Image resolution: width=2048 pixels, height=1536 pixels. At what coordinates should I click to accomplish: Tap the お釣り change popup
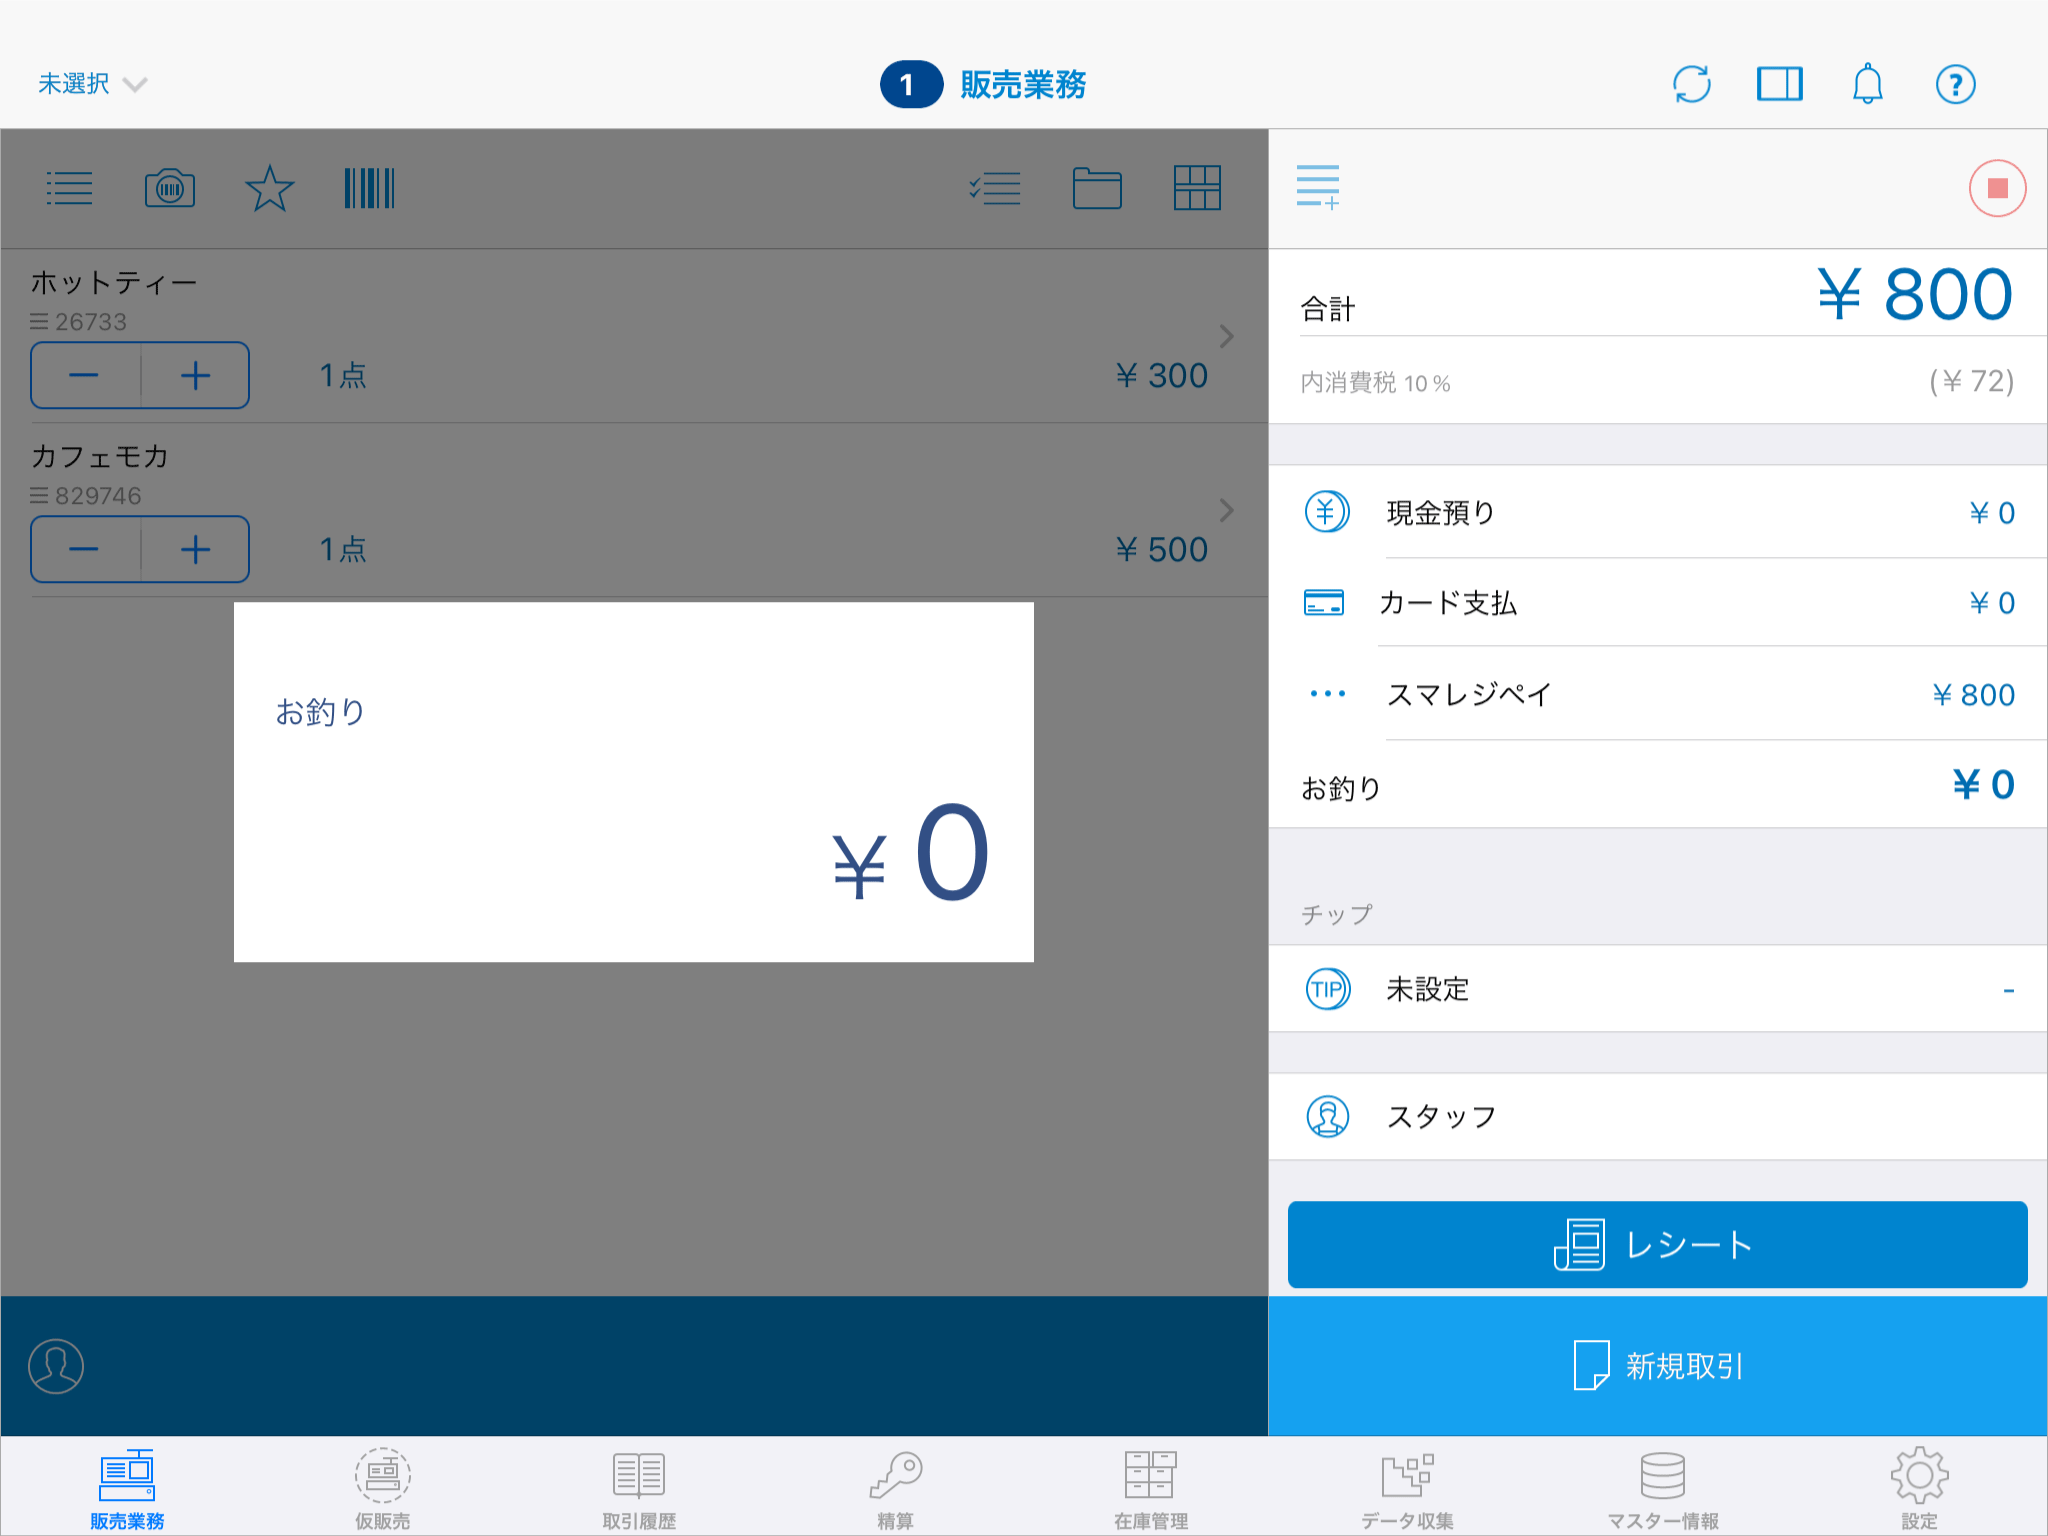click(x=634, y=782)
